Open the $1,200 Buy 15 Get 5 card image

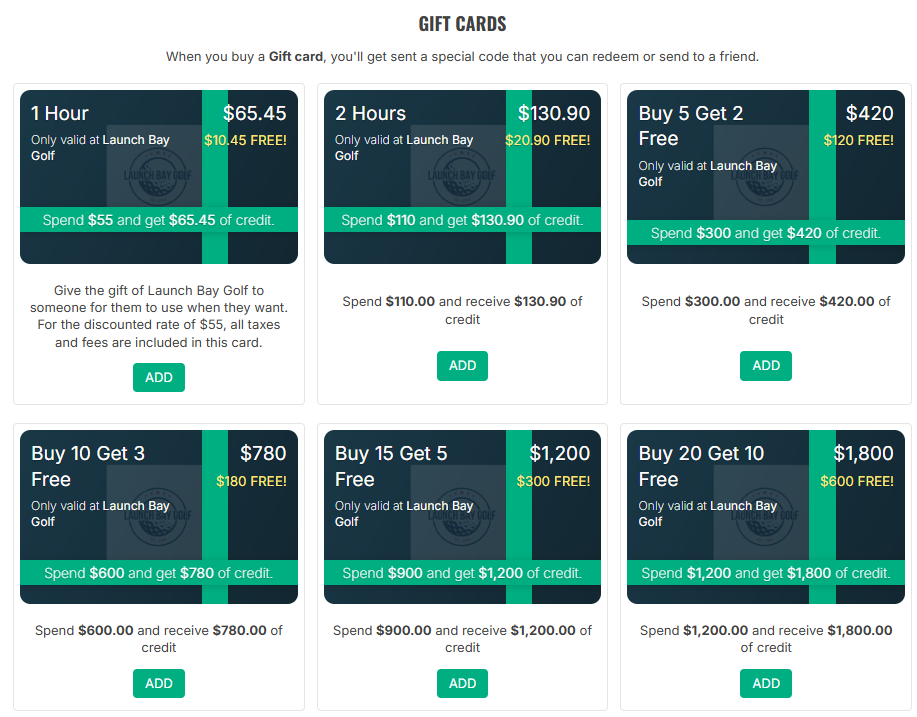click(x=462, y=517)
